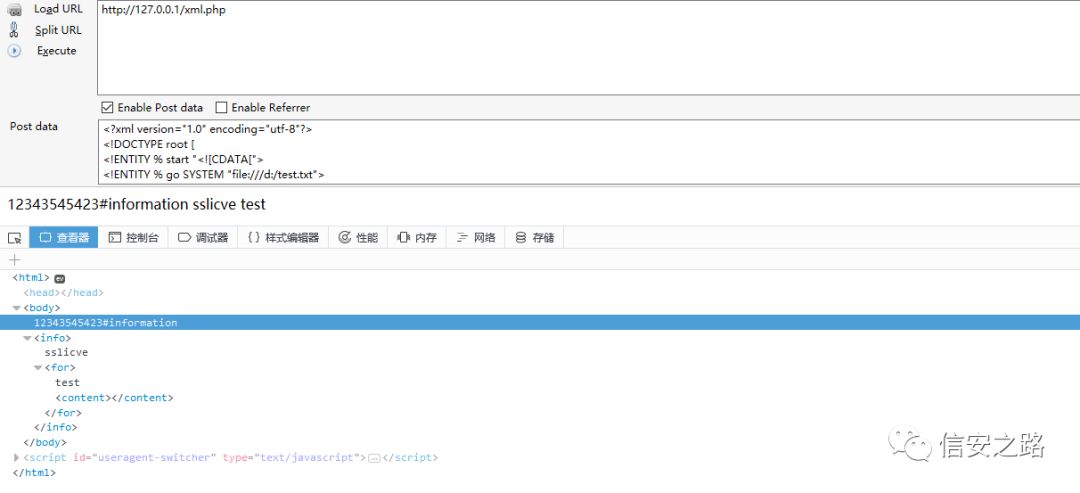The height and width of the screenshot is (493, 1080).
Task: Select the content element row
Action: (114, 397)
